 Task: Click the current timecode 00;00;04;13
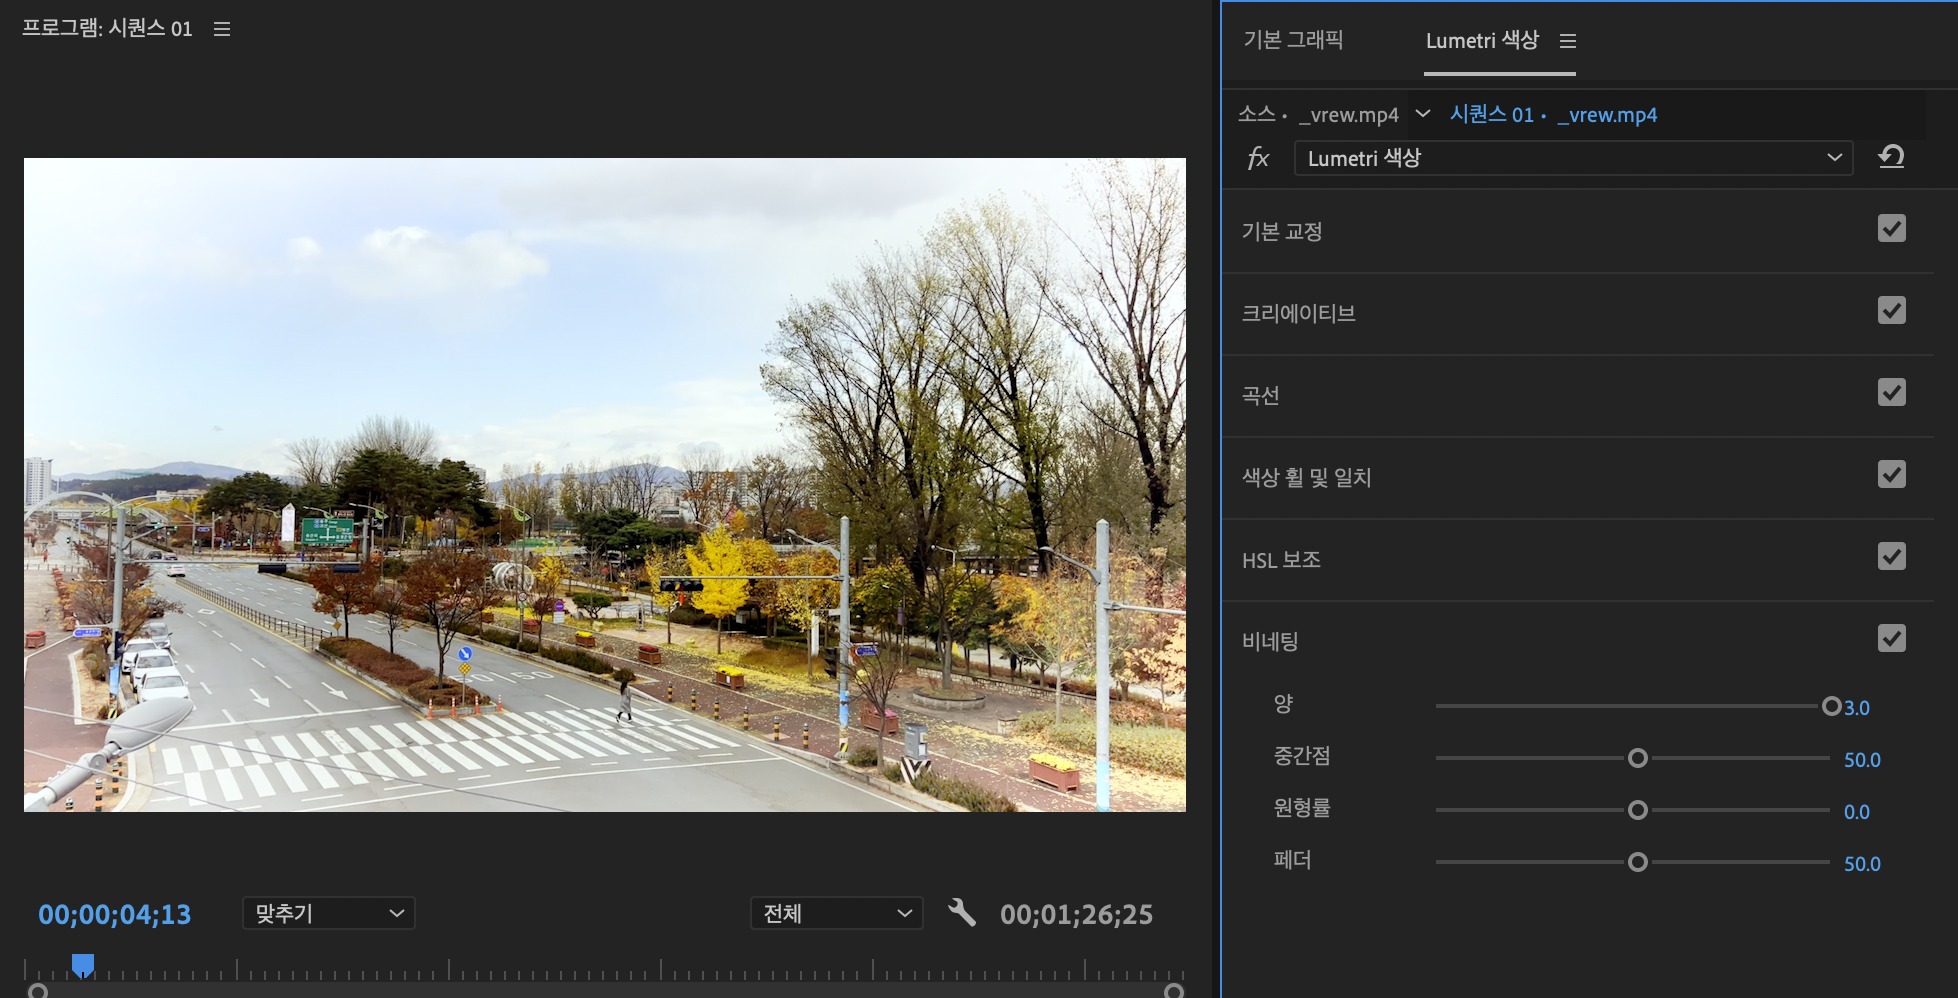(114, 914)
